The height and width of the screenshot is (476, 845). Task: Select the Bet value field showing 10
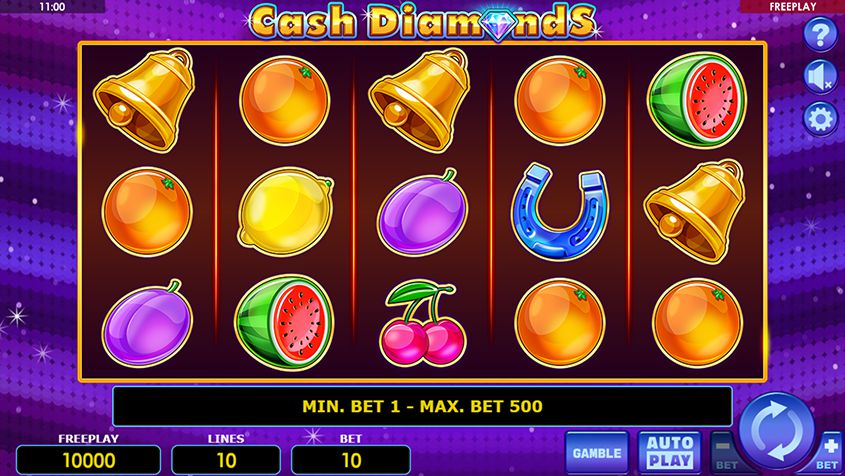(351, 460)
